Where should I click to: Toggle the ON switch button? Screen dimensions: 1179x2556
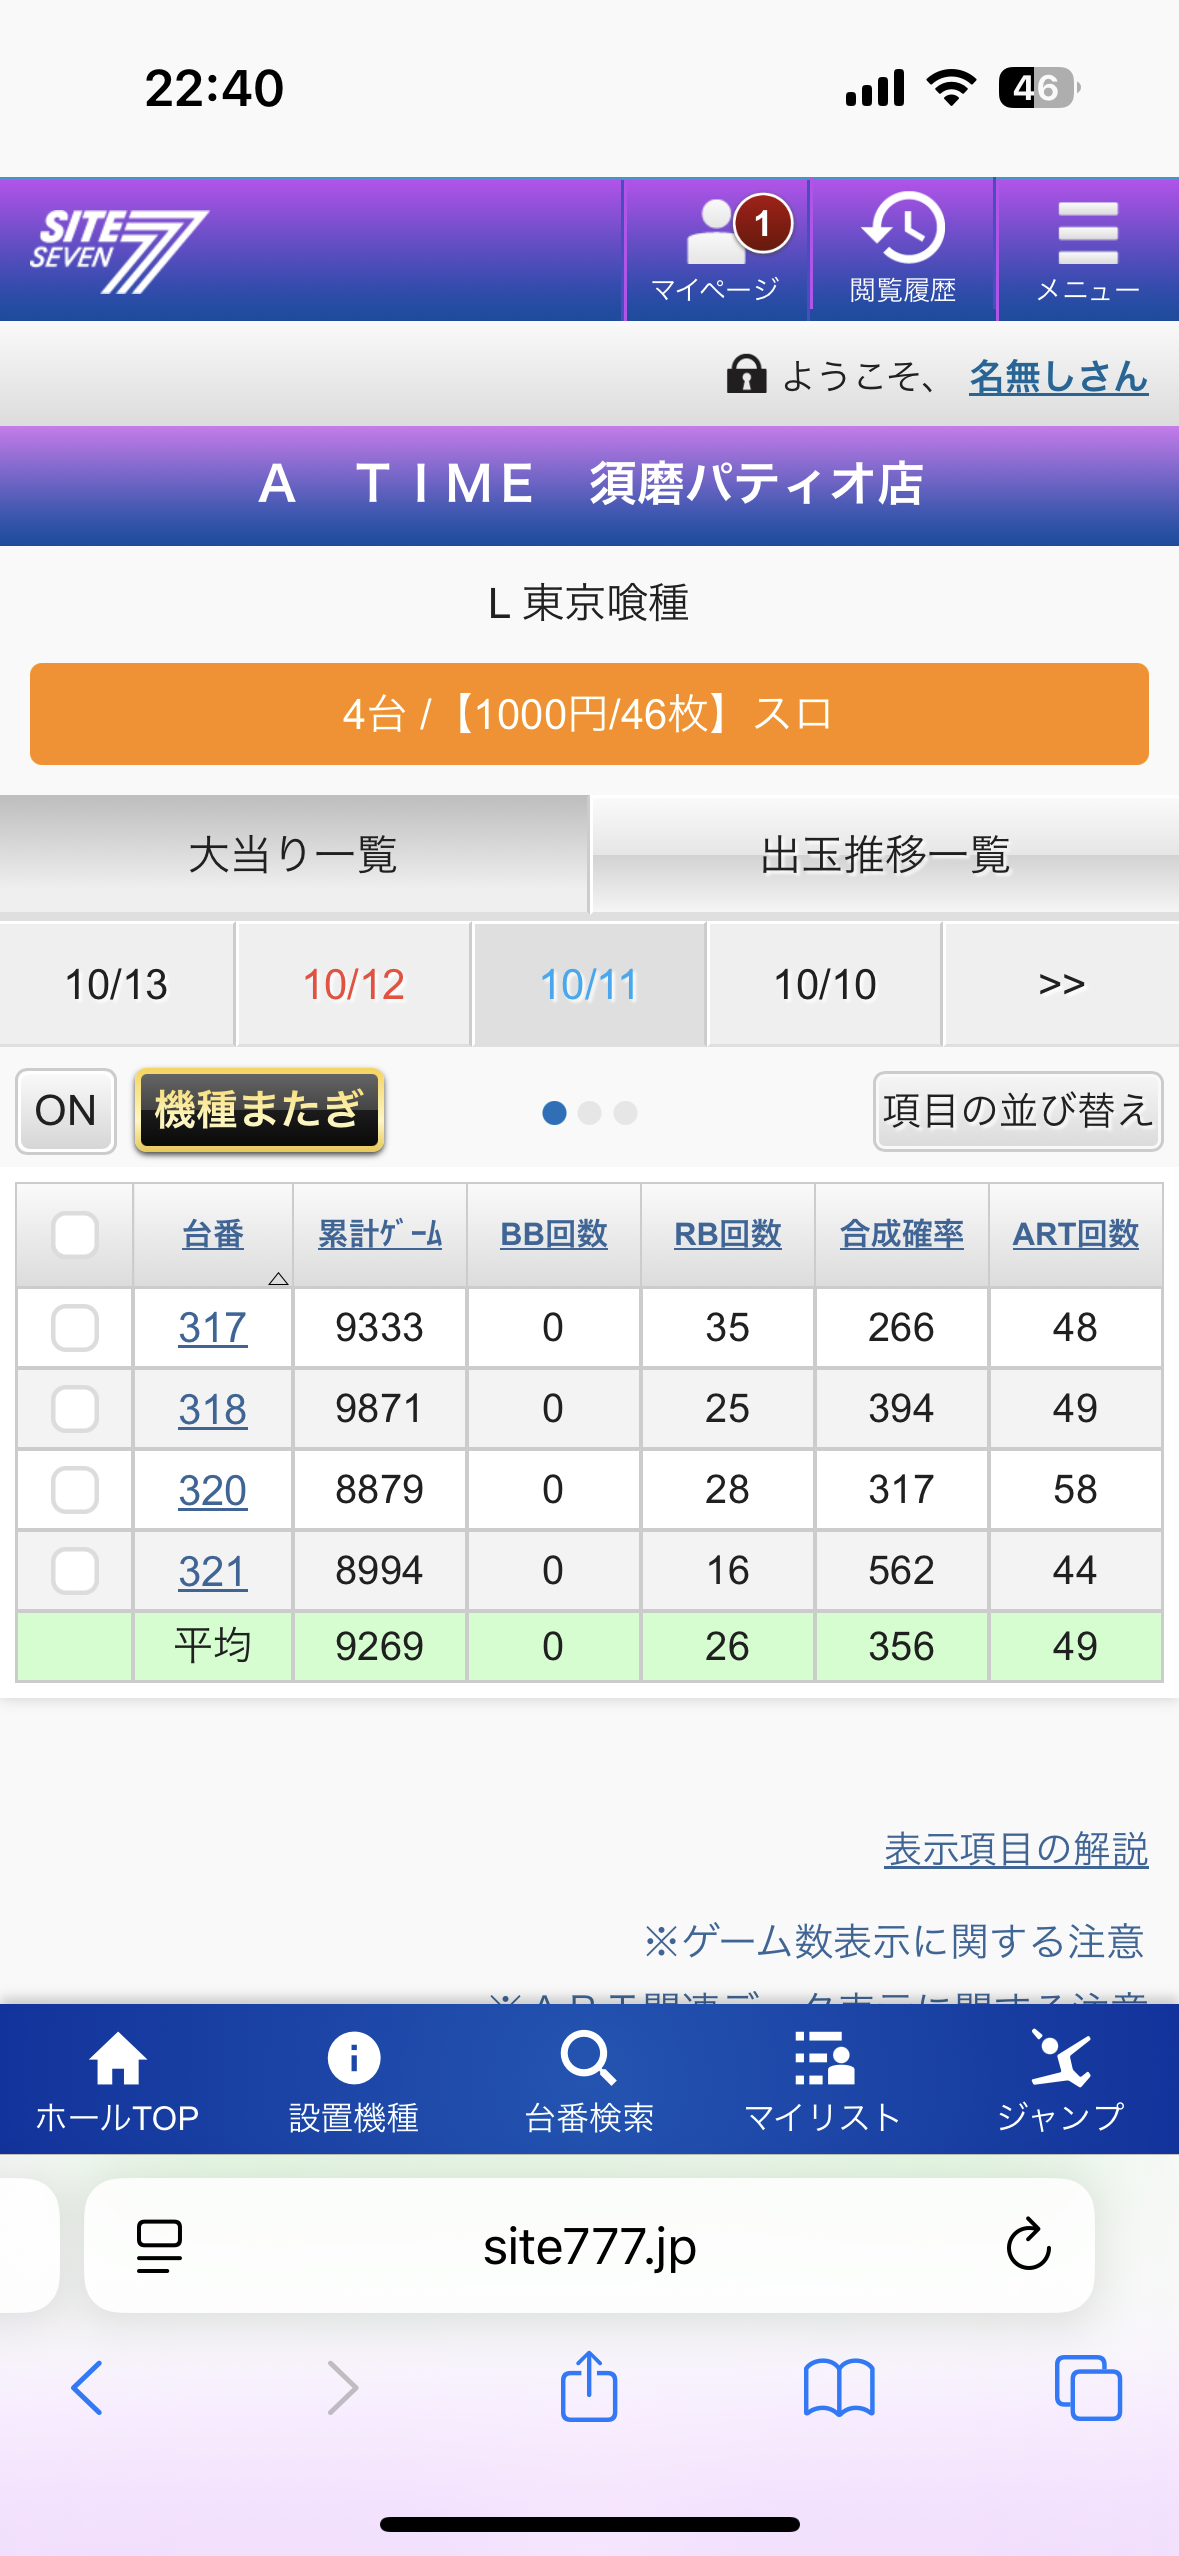pos(66,1111)
